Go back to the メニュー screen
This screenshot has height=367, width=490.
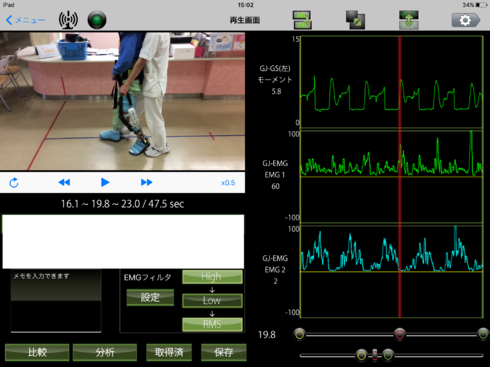(x=25, y=20)
